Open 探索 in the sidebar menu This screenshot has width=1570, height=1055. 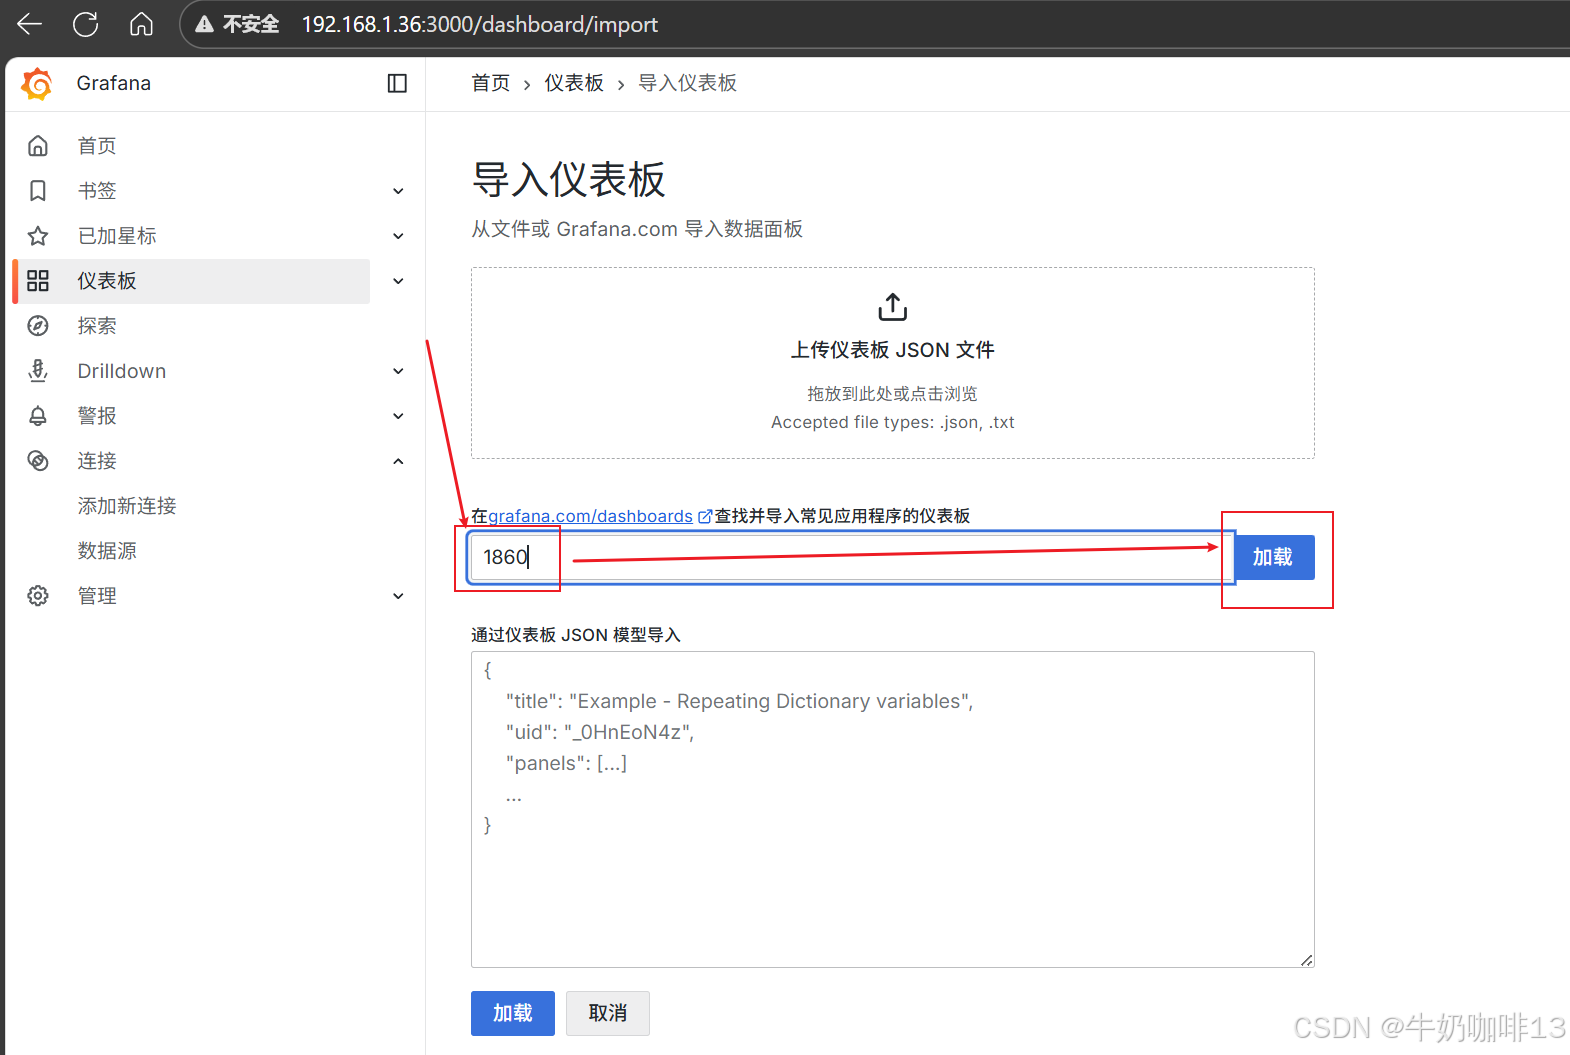[x=97, y=326]
